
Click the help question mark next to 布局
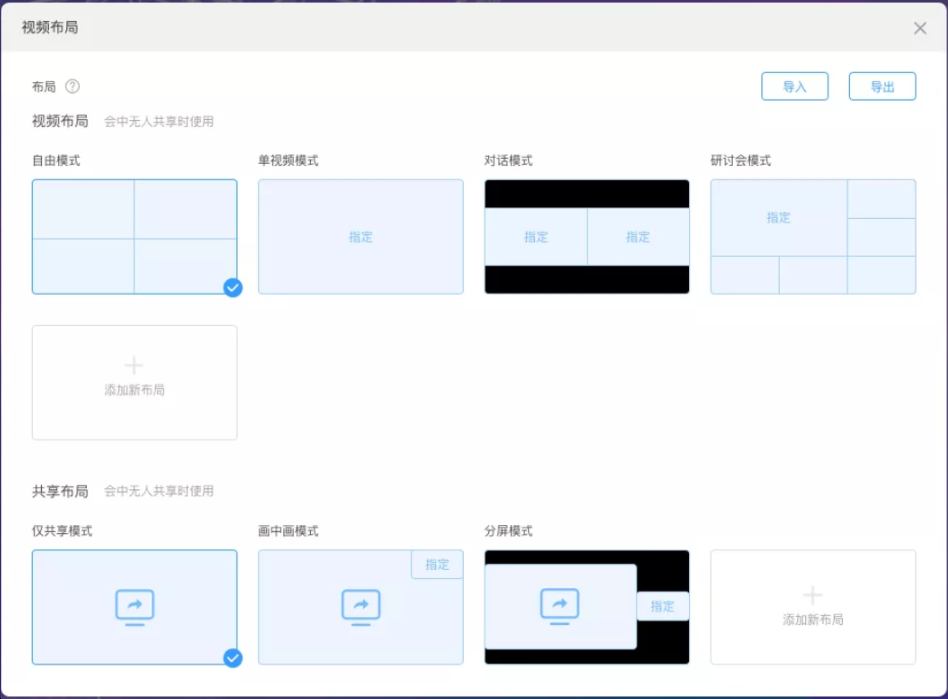pyautogui.click(x=72, y=87)
